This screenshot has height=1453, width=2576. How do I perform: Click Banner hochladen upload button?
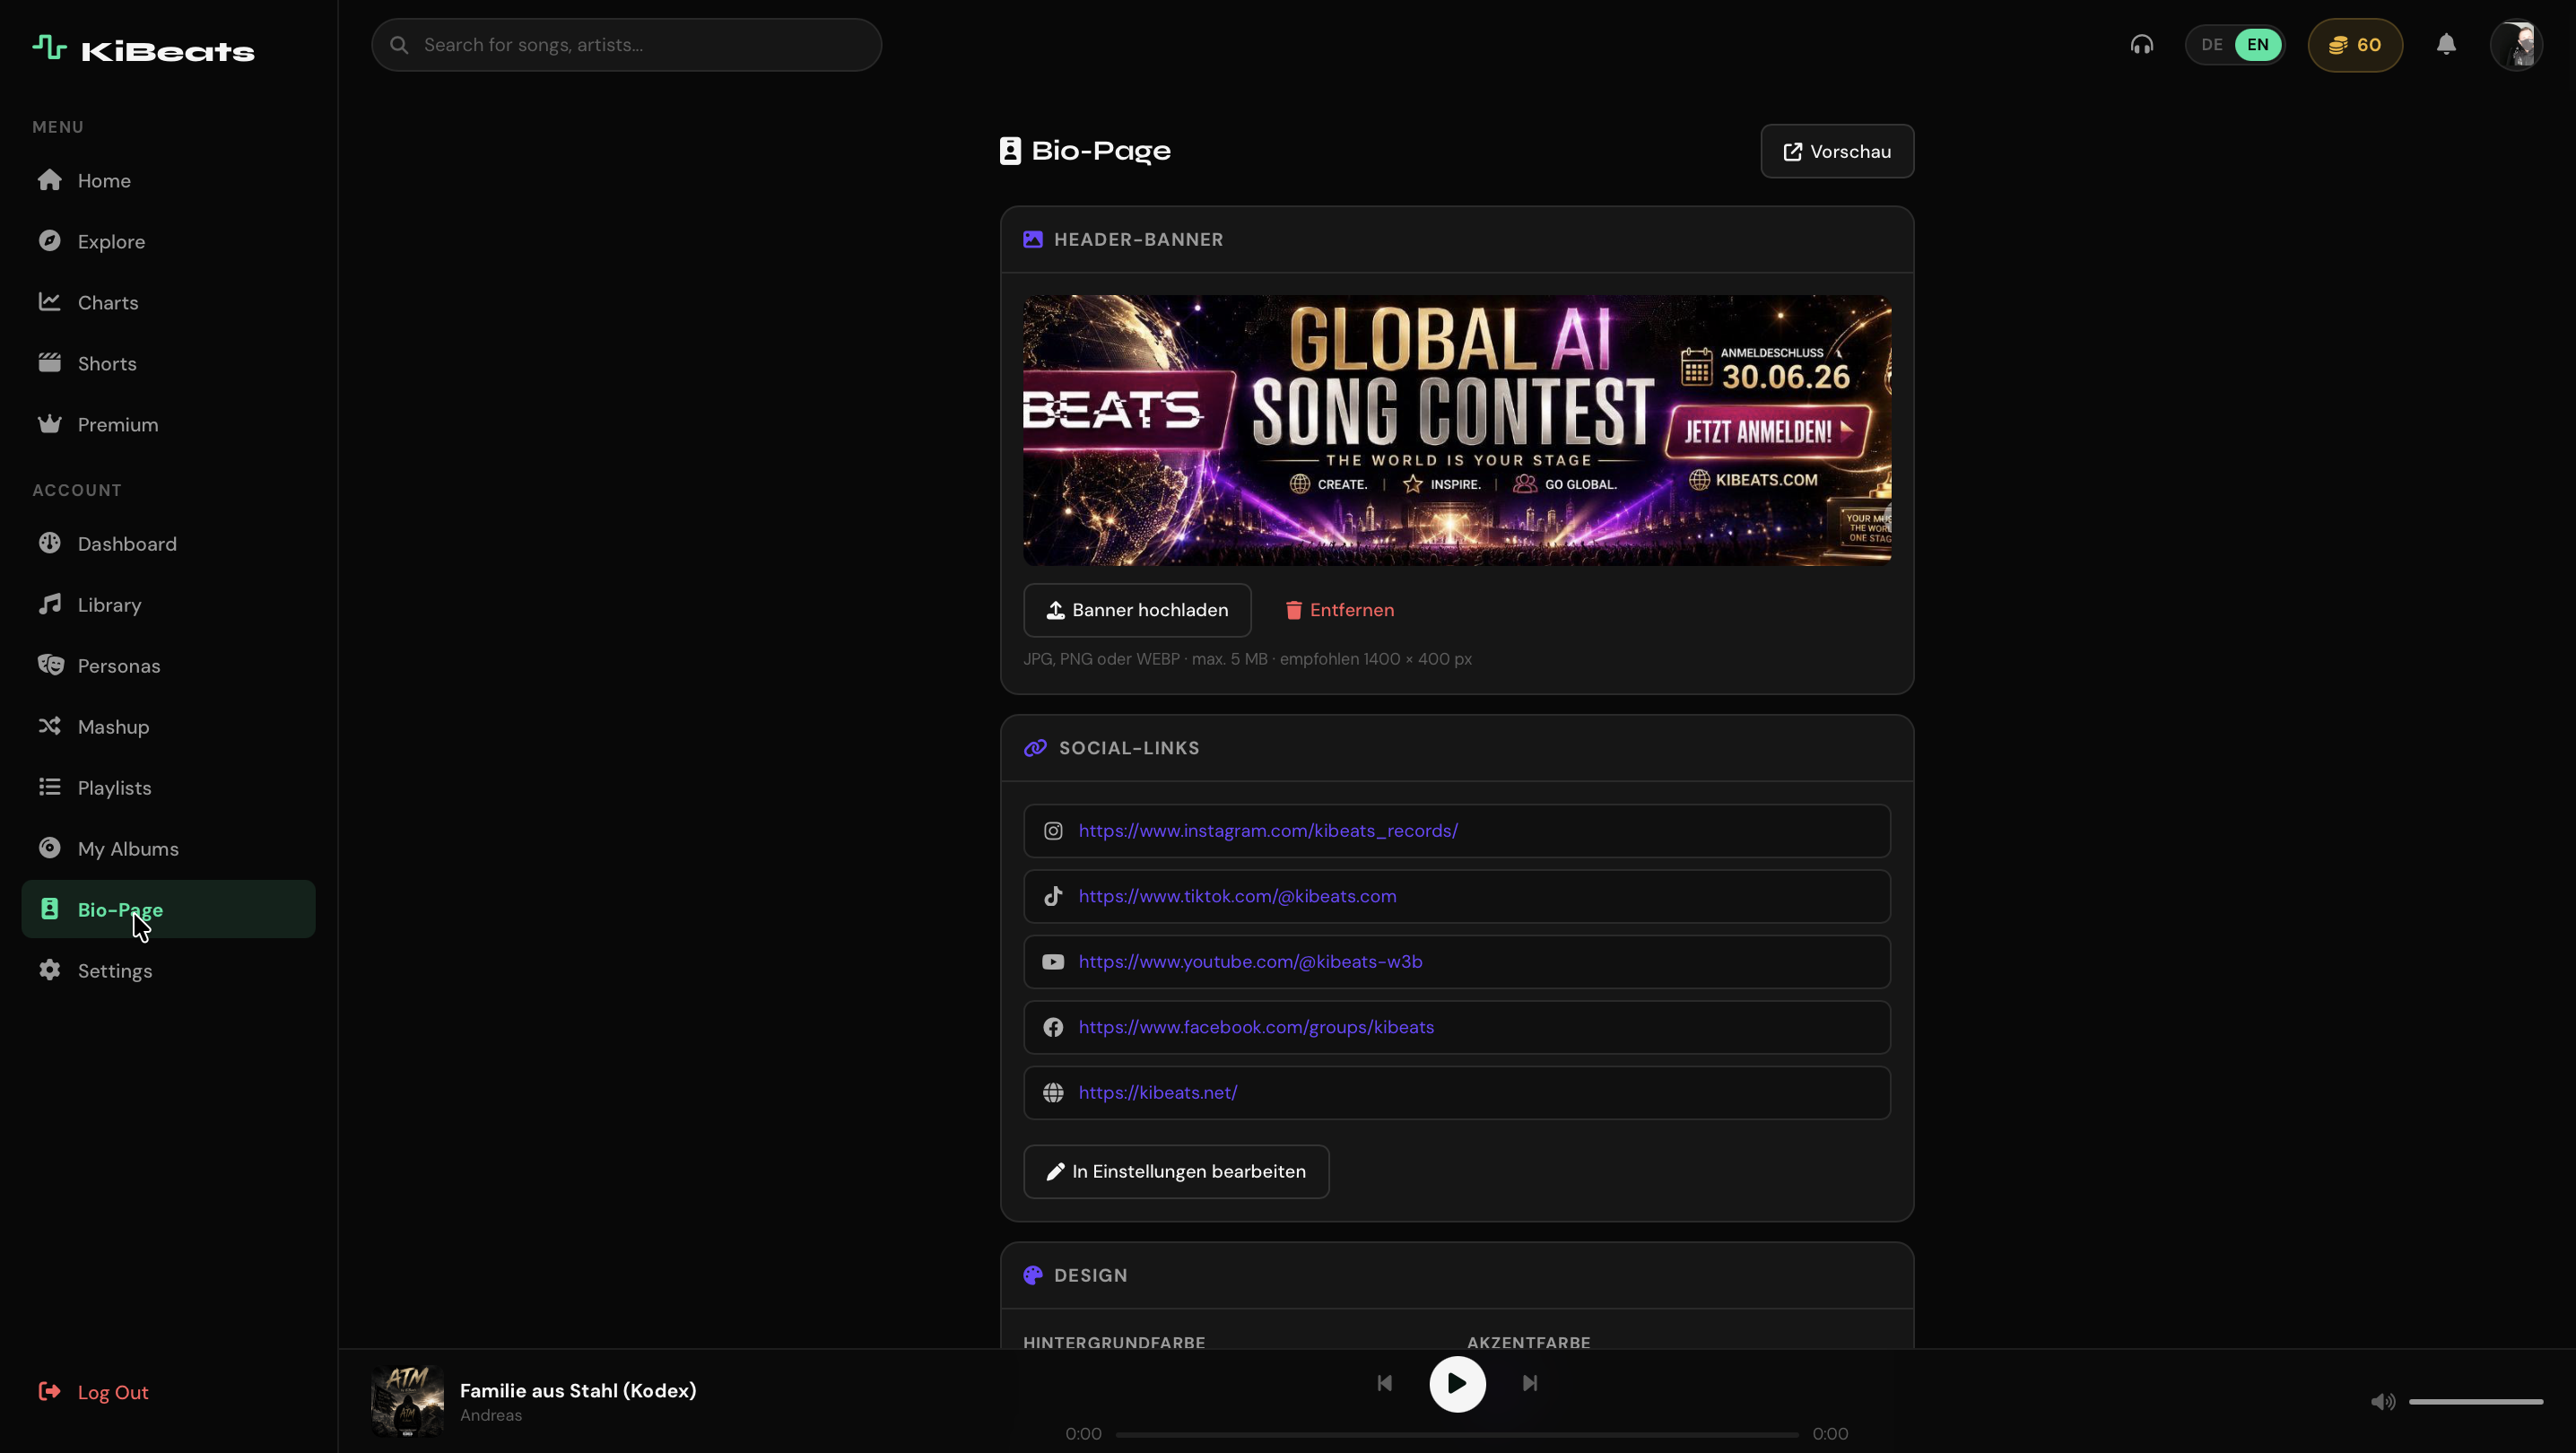1137,610
